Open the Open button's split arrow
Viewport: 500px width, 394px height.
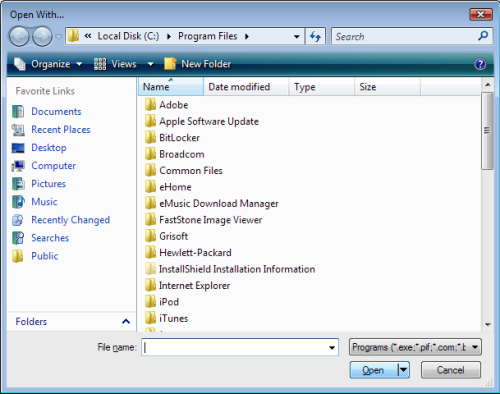[x=403, y=370]
